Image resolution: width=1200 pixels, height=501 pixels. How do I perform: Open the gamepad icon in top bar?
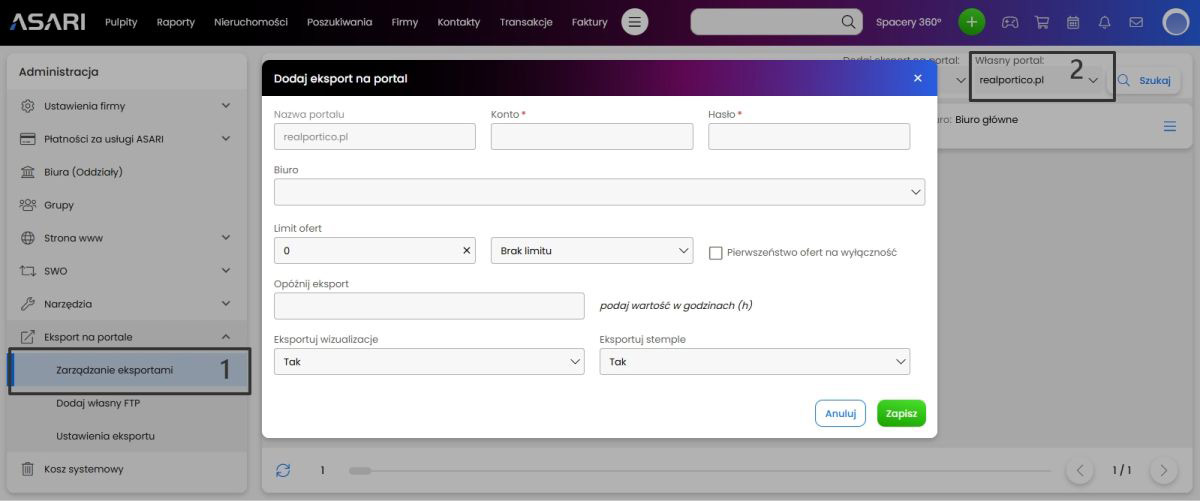[1011, 22]
